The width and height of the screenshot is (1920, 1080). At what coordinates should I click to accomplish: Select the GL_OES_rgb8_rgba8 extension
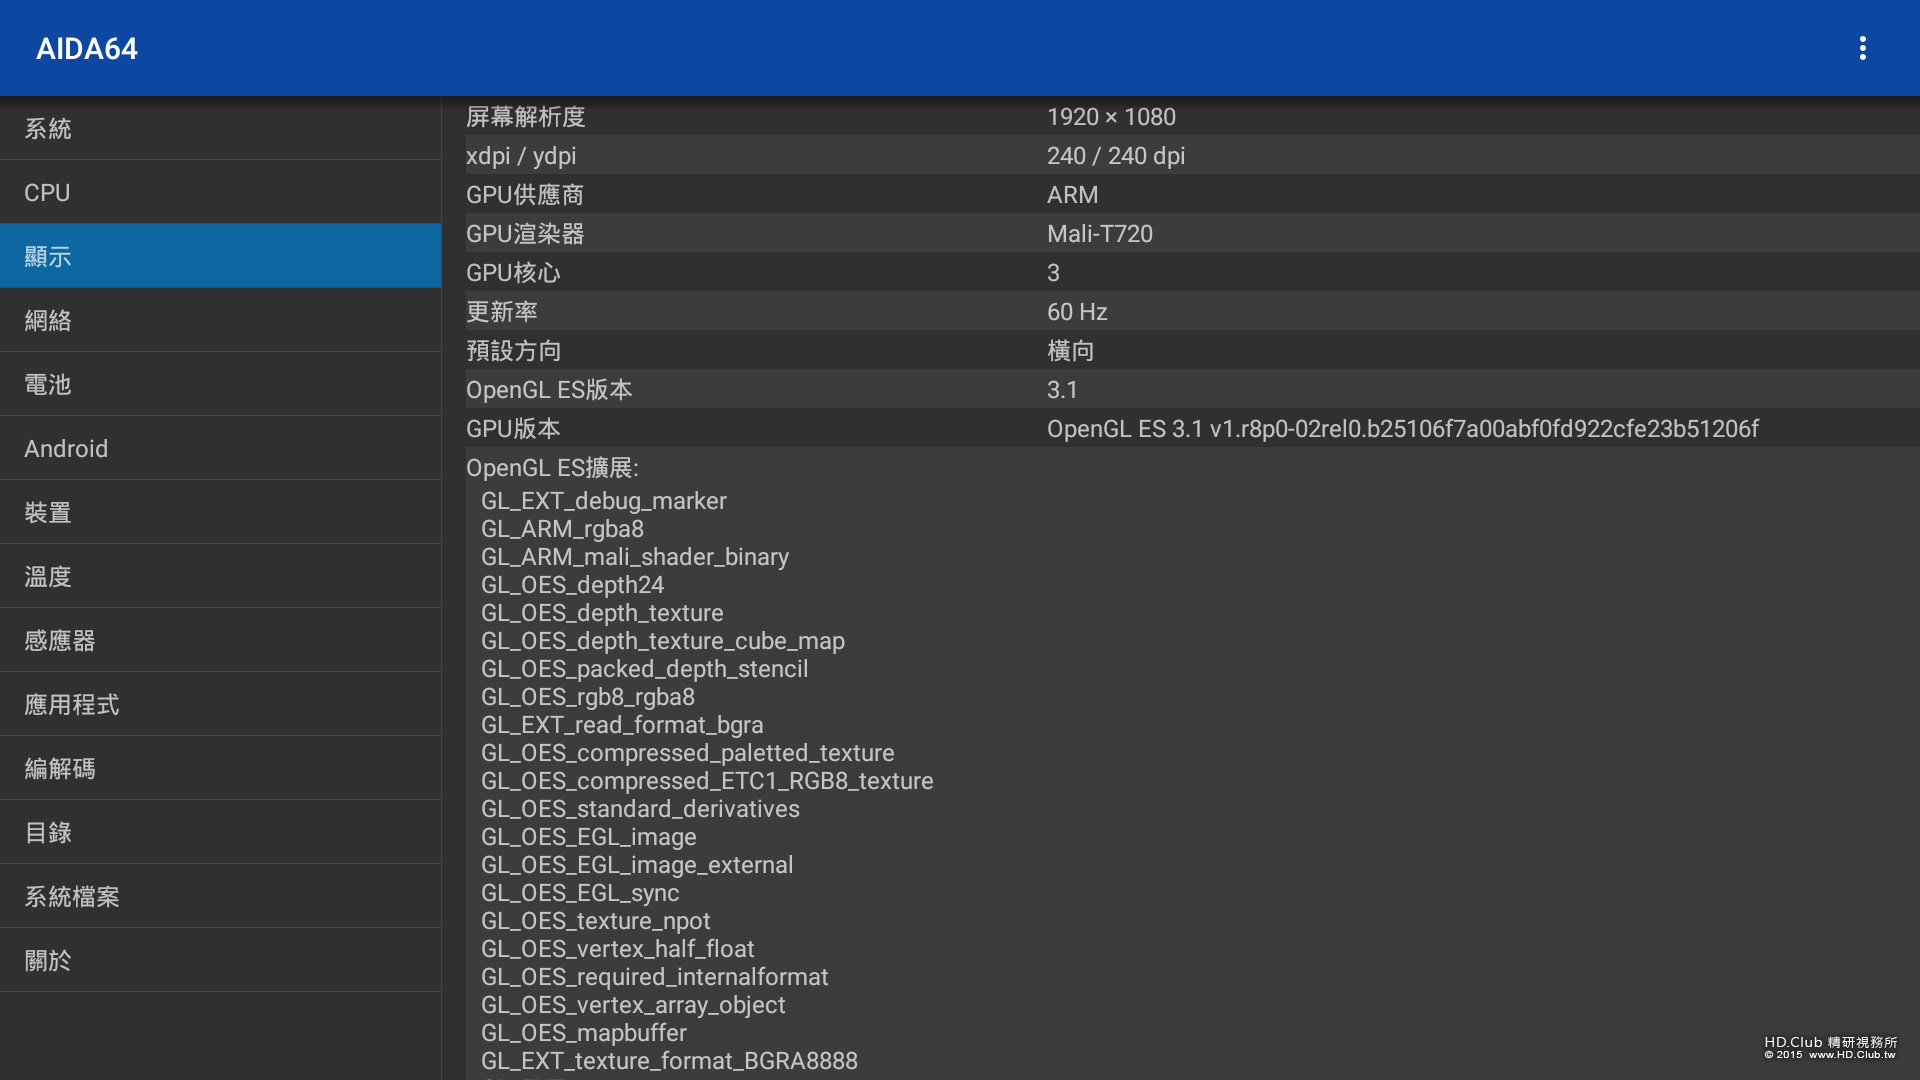click(588, 697)
